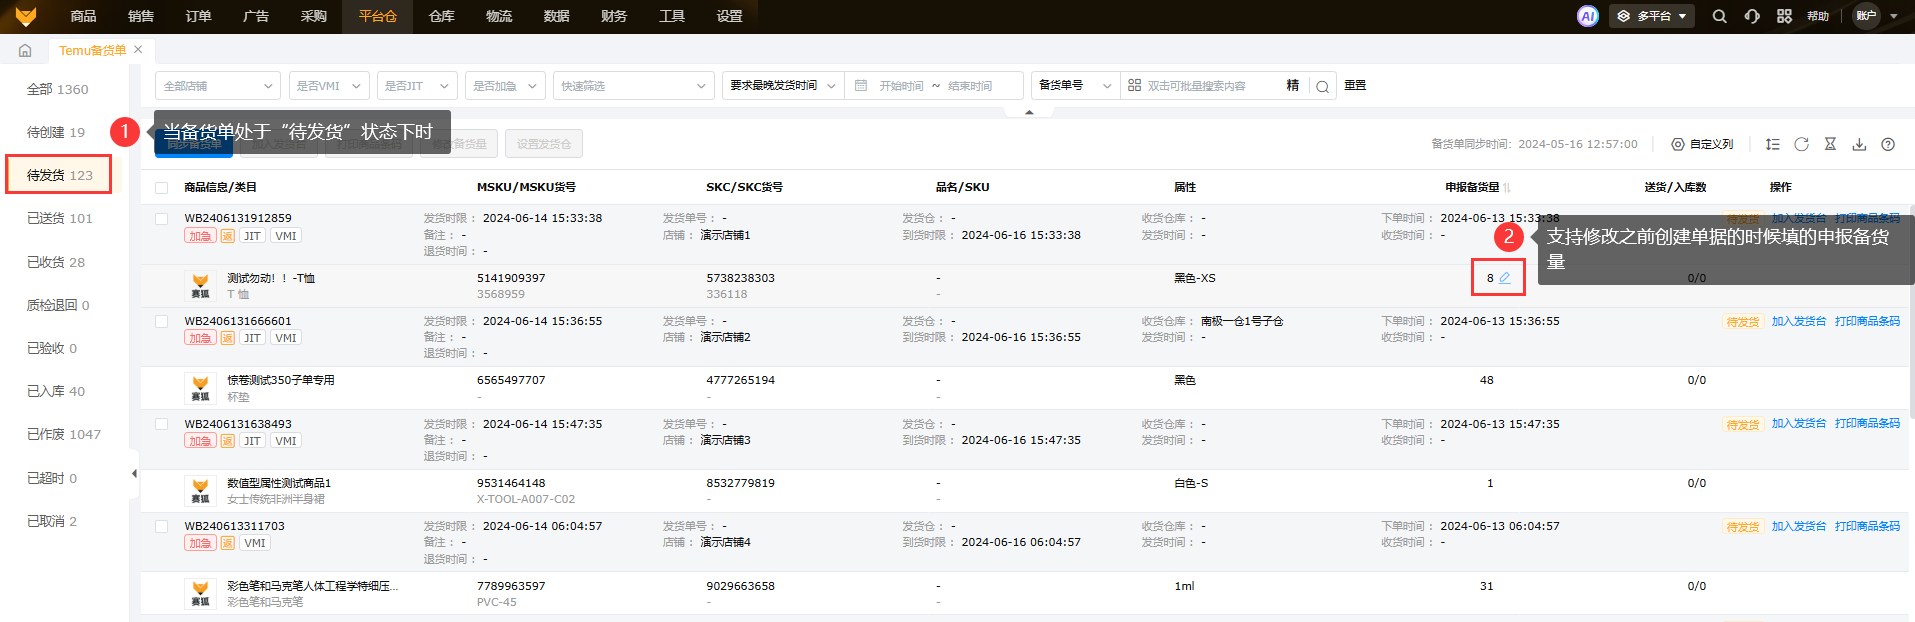The width and height of the screenshot is (1915, 622).
Task: Select the 已送货 status tab
Action: pos(59,218)
